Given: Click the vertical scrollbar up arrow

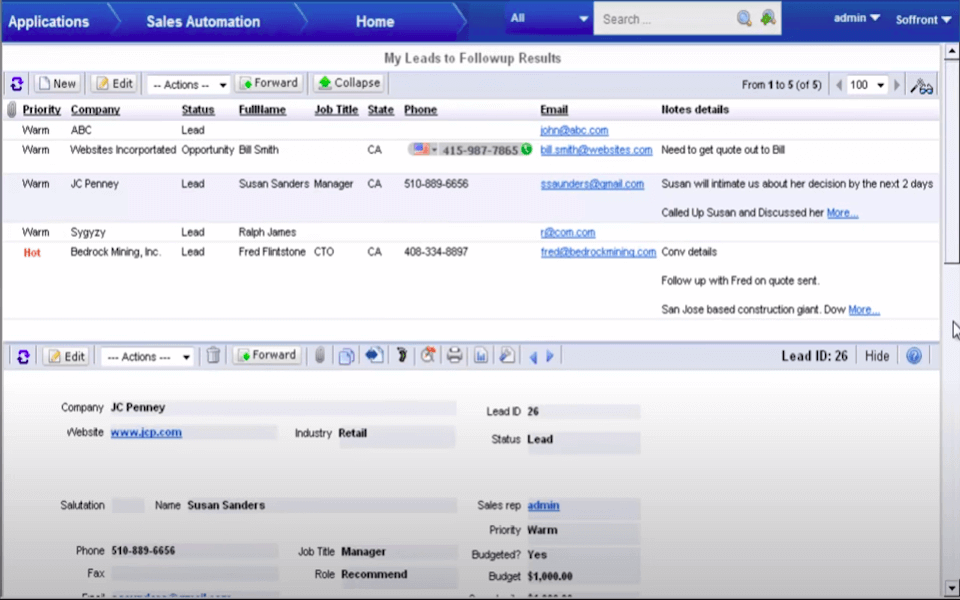Looking at the screenshot, I should (x=951, y=51).
